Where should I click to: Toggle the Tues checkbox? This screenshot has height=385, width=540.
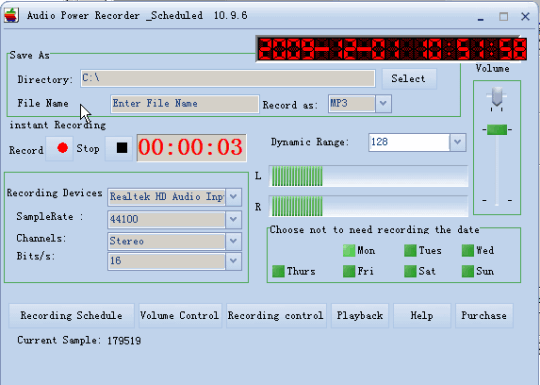pyautogui.click(x=410, y=250)
